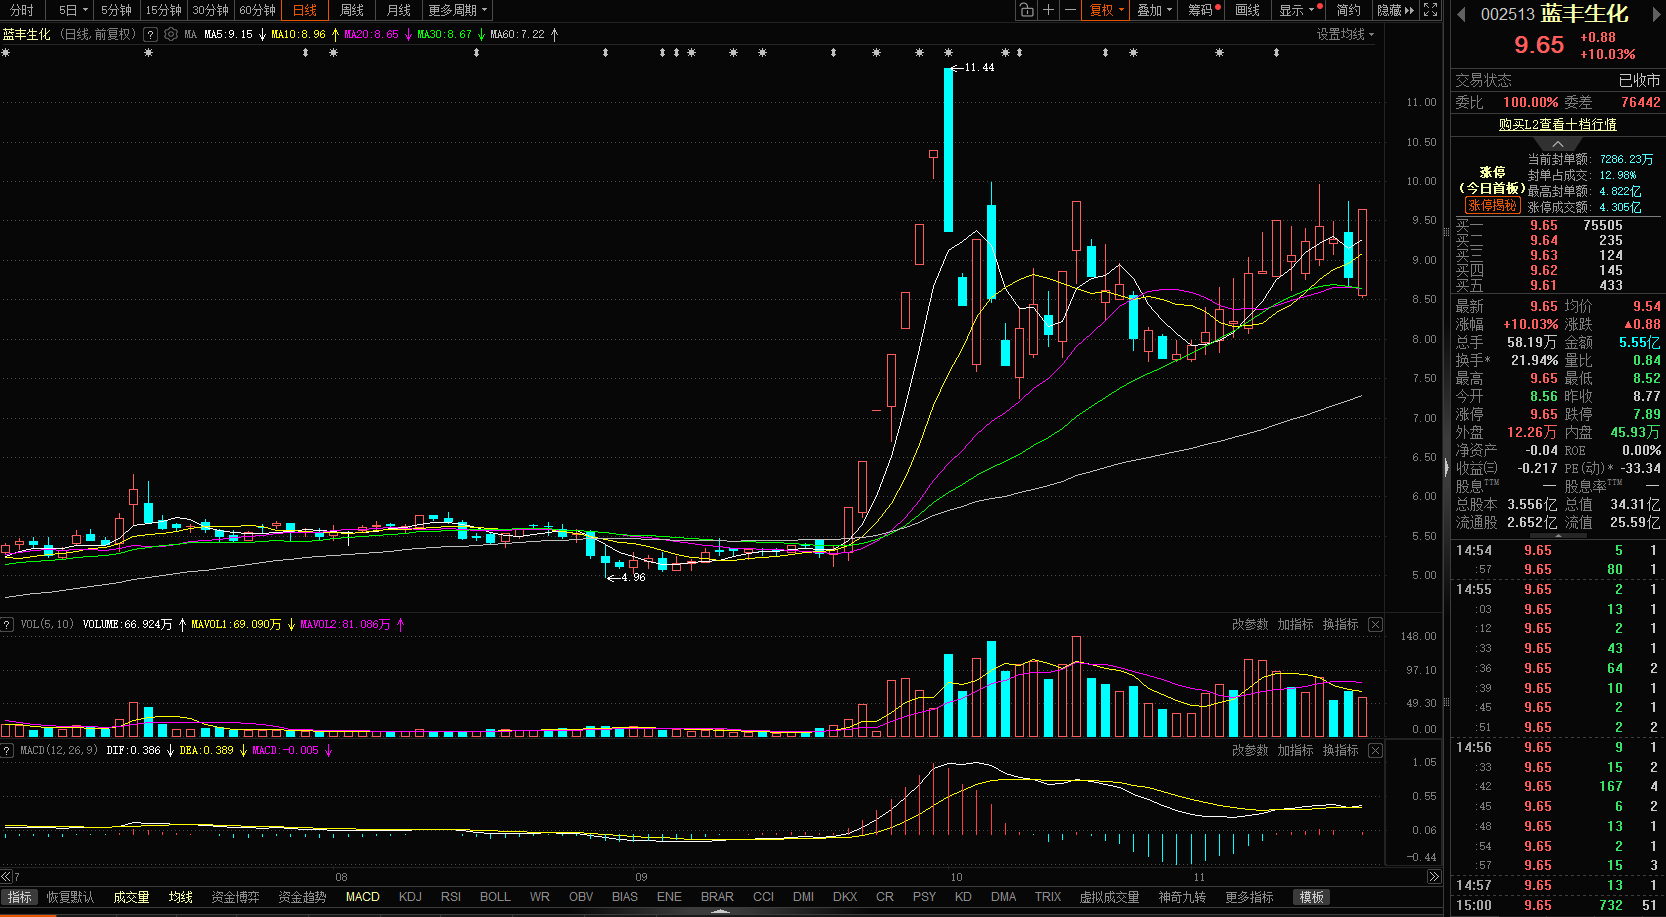Open MA indicator settings gear
The height and width of the screenshot is (917, 1666).
click(171, 34)
